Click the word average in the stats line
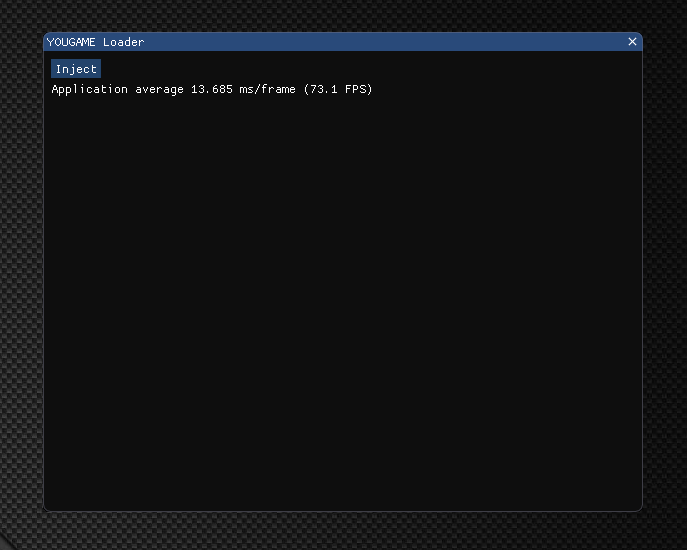The image size is (687, 550). click(x=159, y=90)
